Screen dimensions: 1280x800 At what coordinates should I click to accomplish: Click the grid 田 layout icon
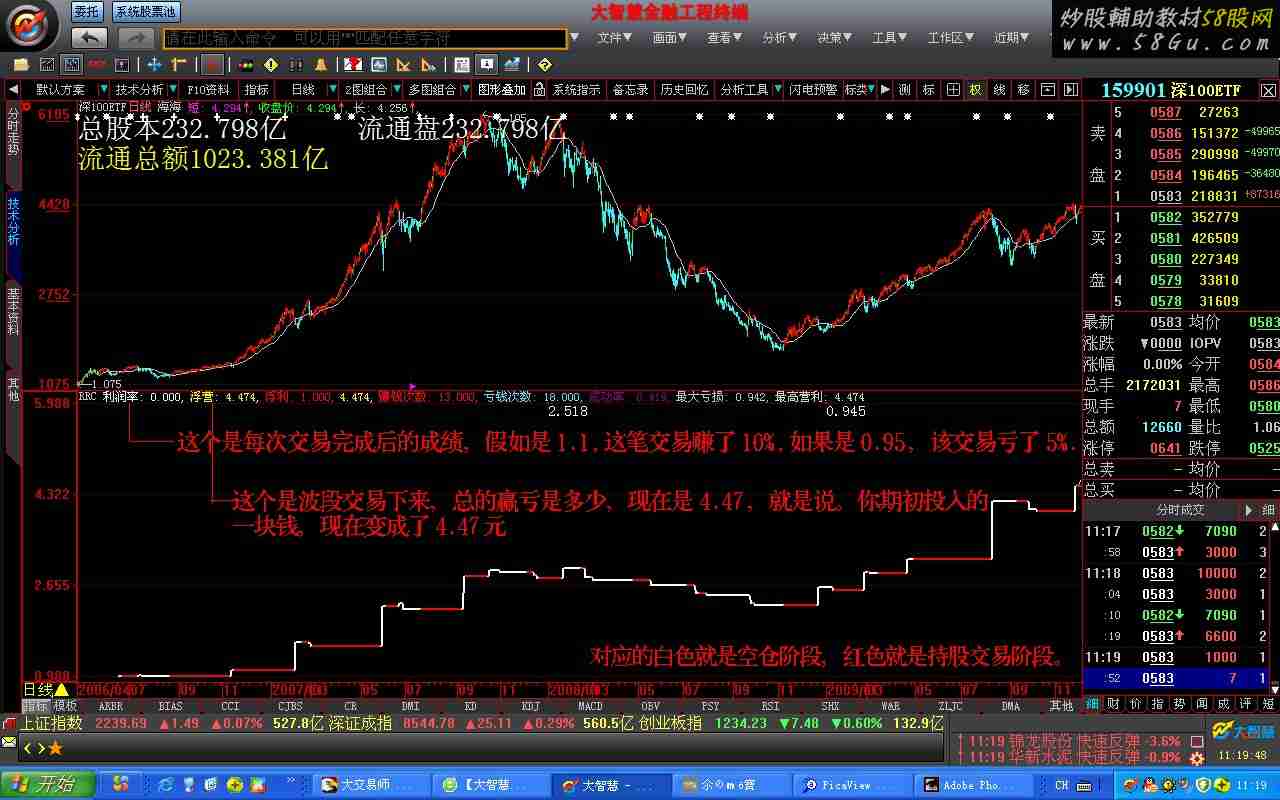click(x=953, y=89)
